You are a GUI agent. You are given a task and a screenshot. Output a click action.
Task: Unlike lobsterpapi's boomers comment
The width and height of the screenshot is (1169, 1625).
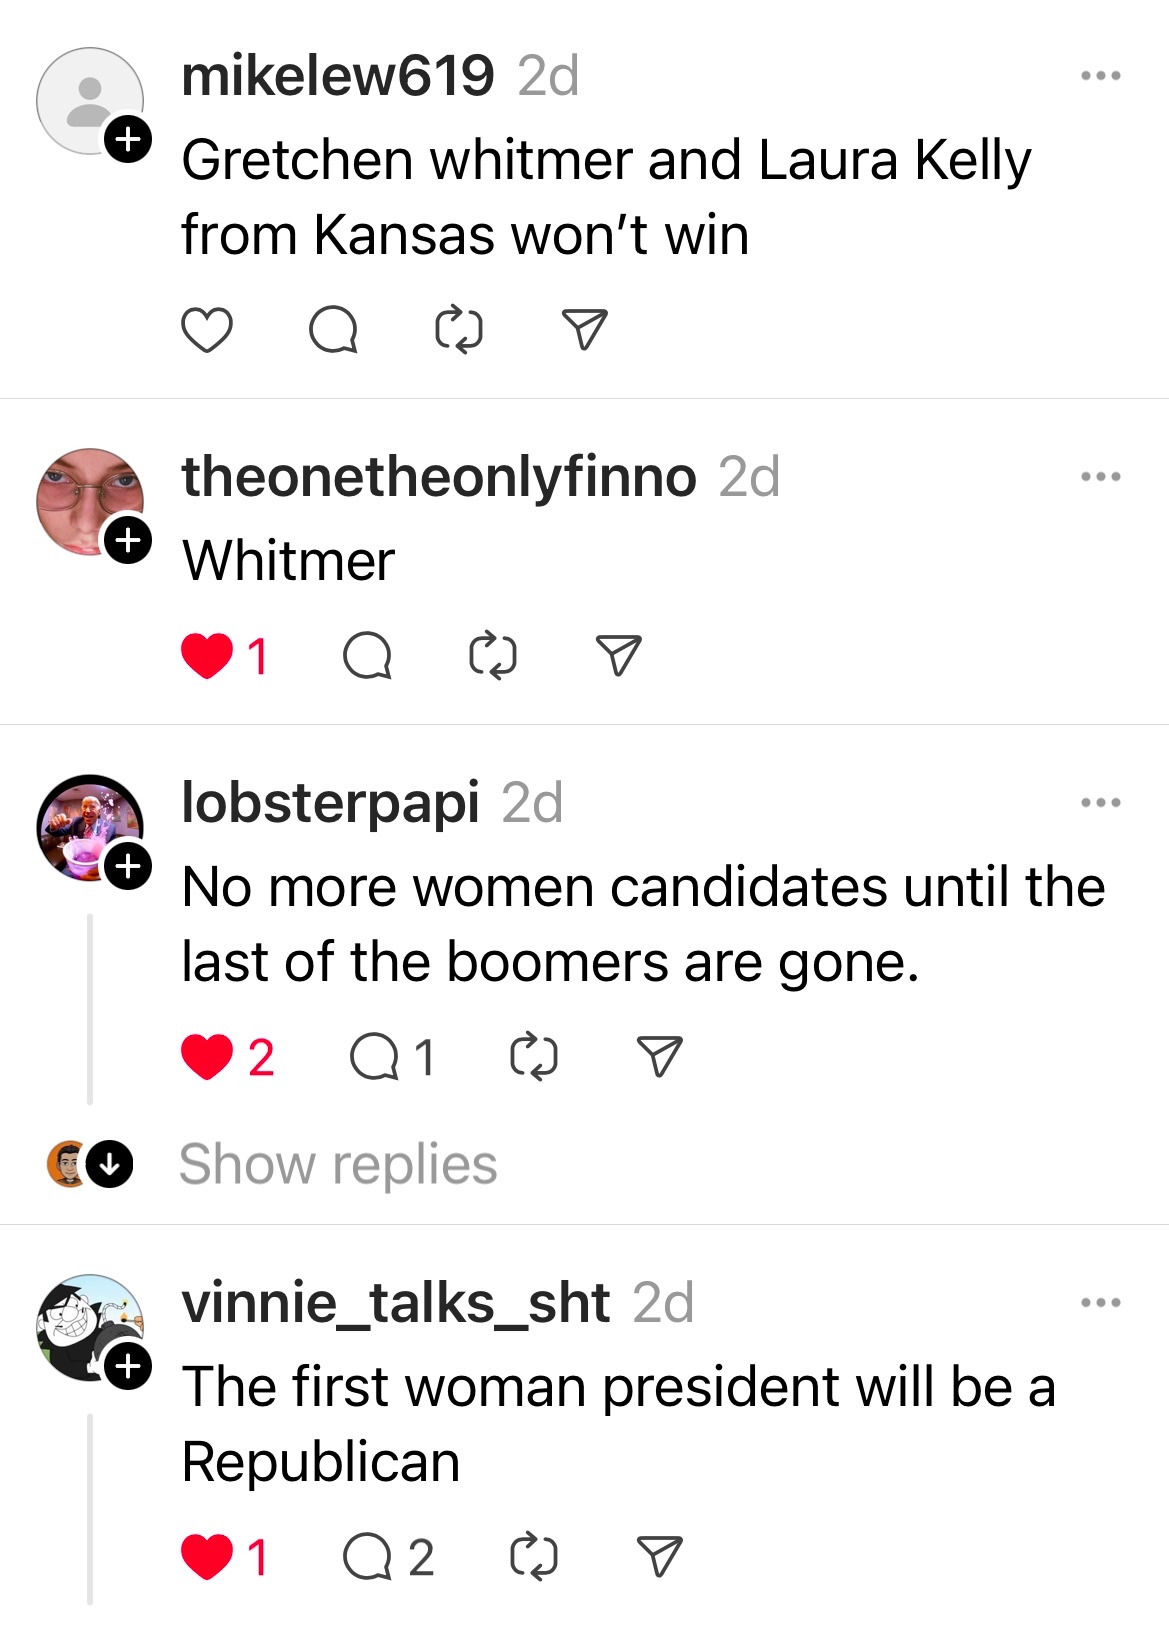tap(207, 1057)
